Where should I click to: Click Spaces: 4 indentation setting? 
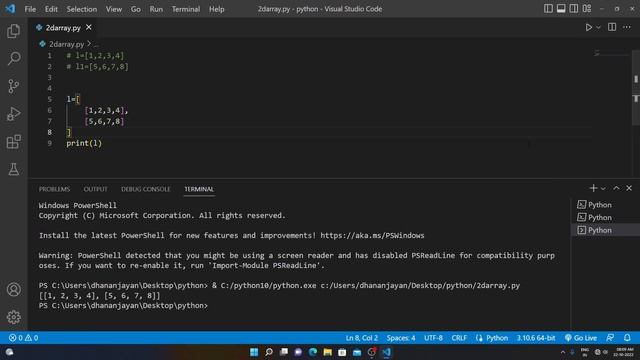(x=401, y=338)
